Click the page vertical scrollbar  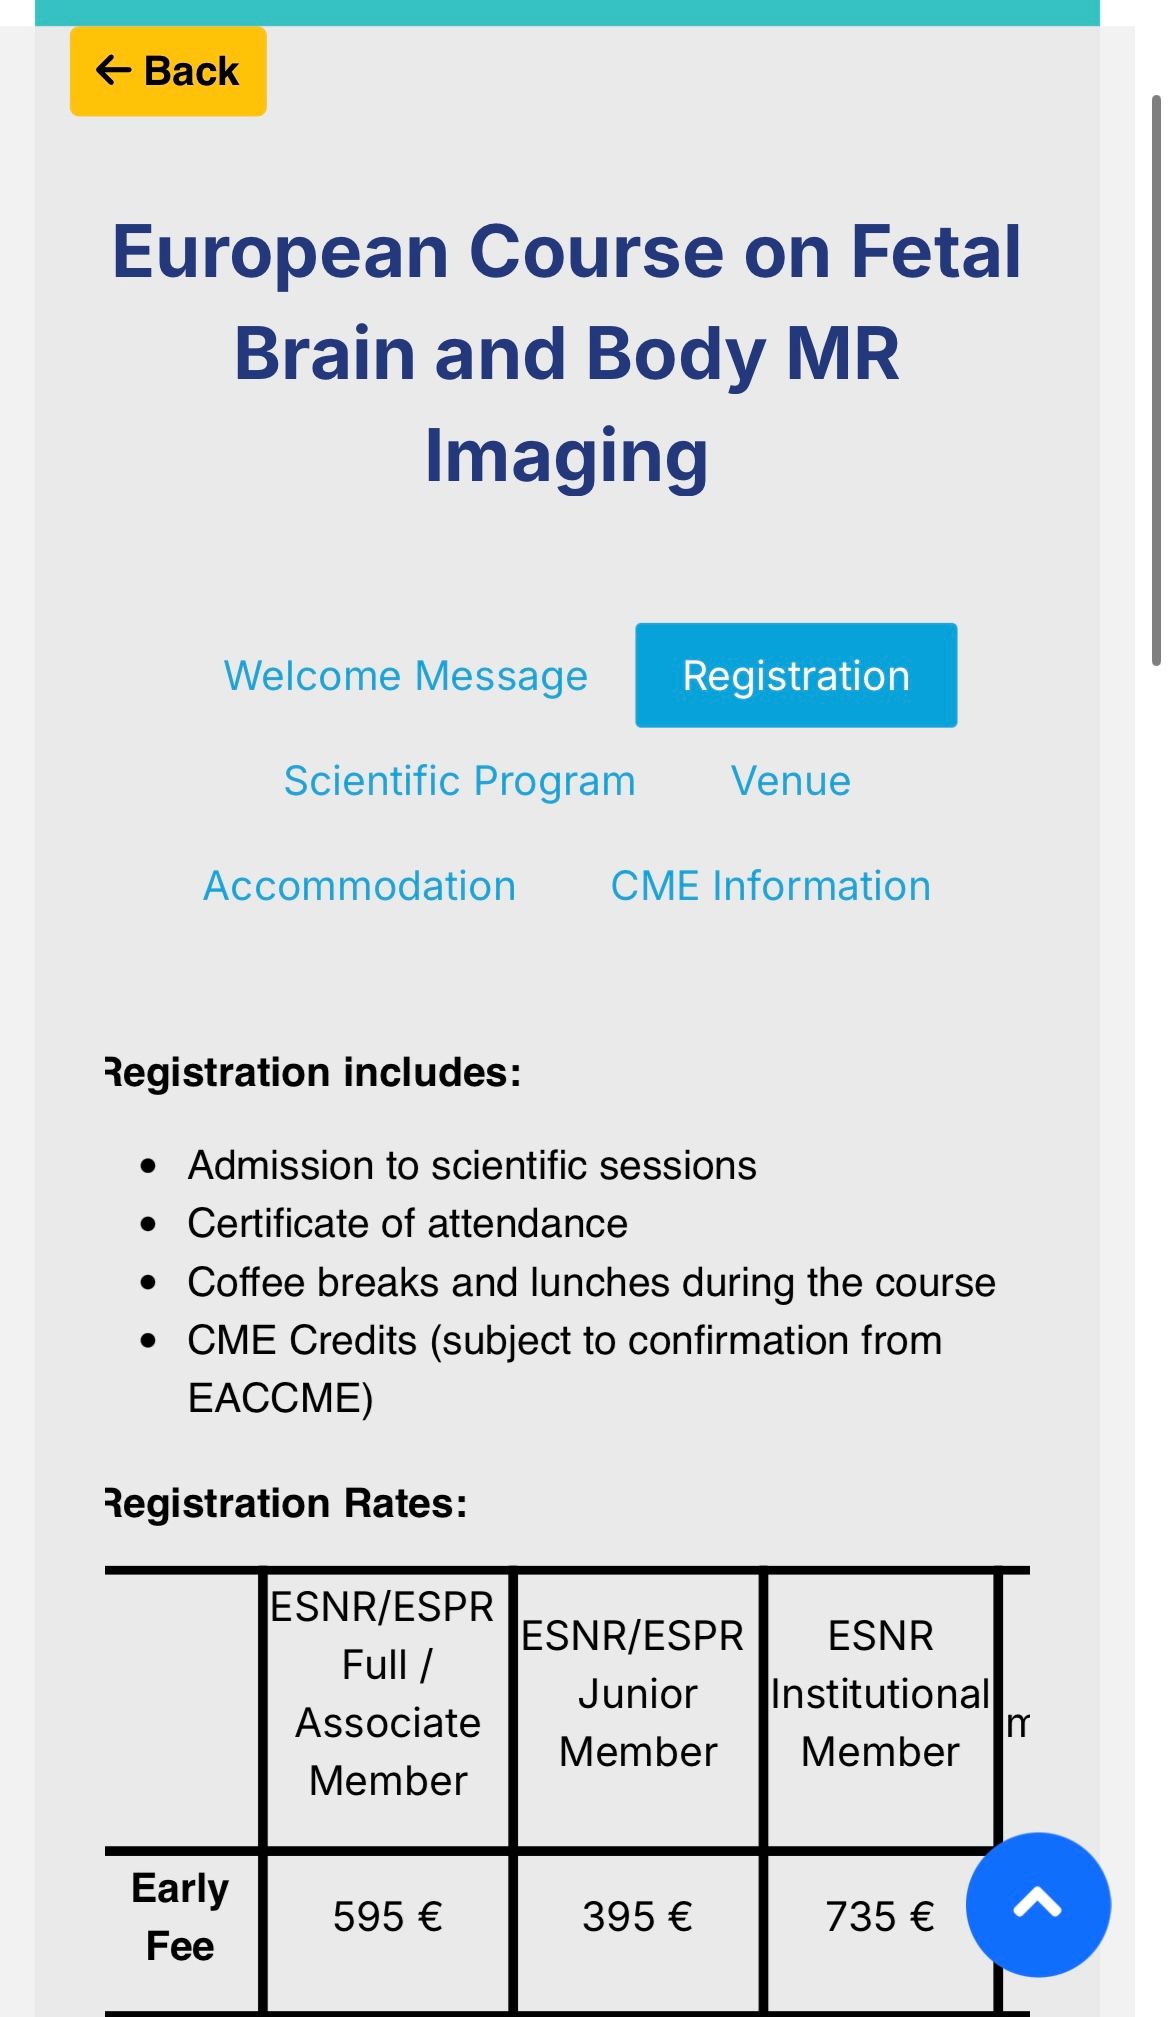pyautogui.click(x=1156, y=380)
